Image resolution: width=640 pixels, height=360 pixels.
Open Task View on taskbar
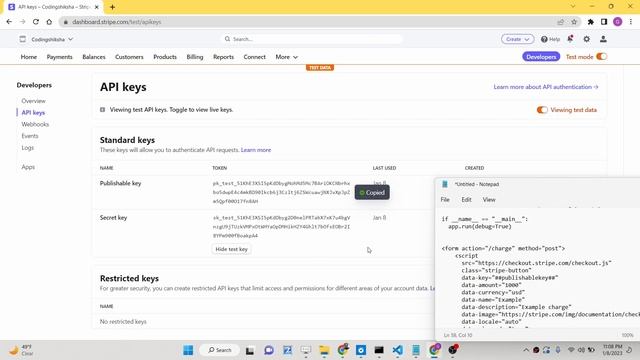(250, 350)
